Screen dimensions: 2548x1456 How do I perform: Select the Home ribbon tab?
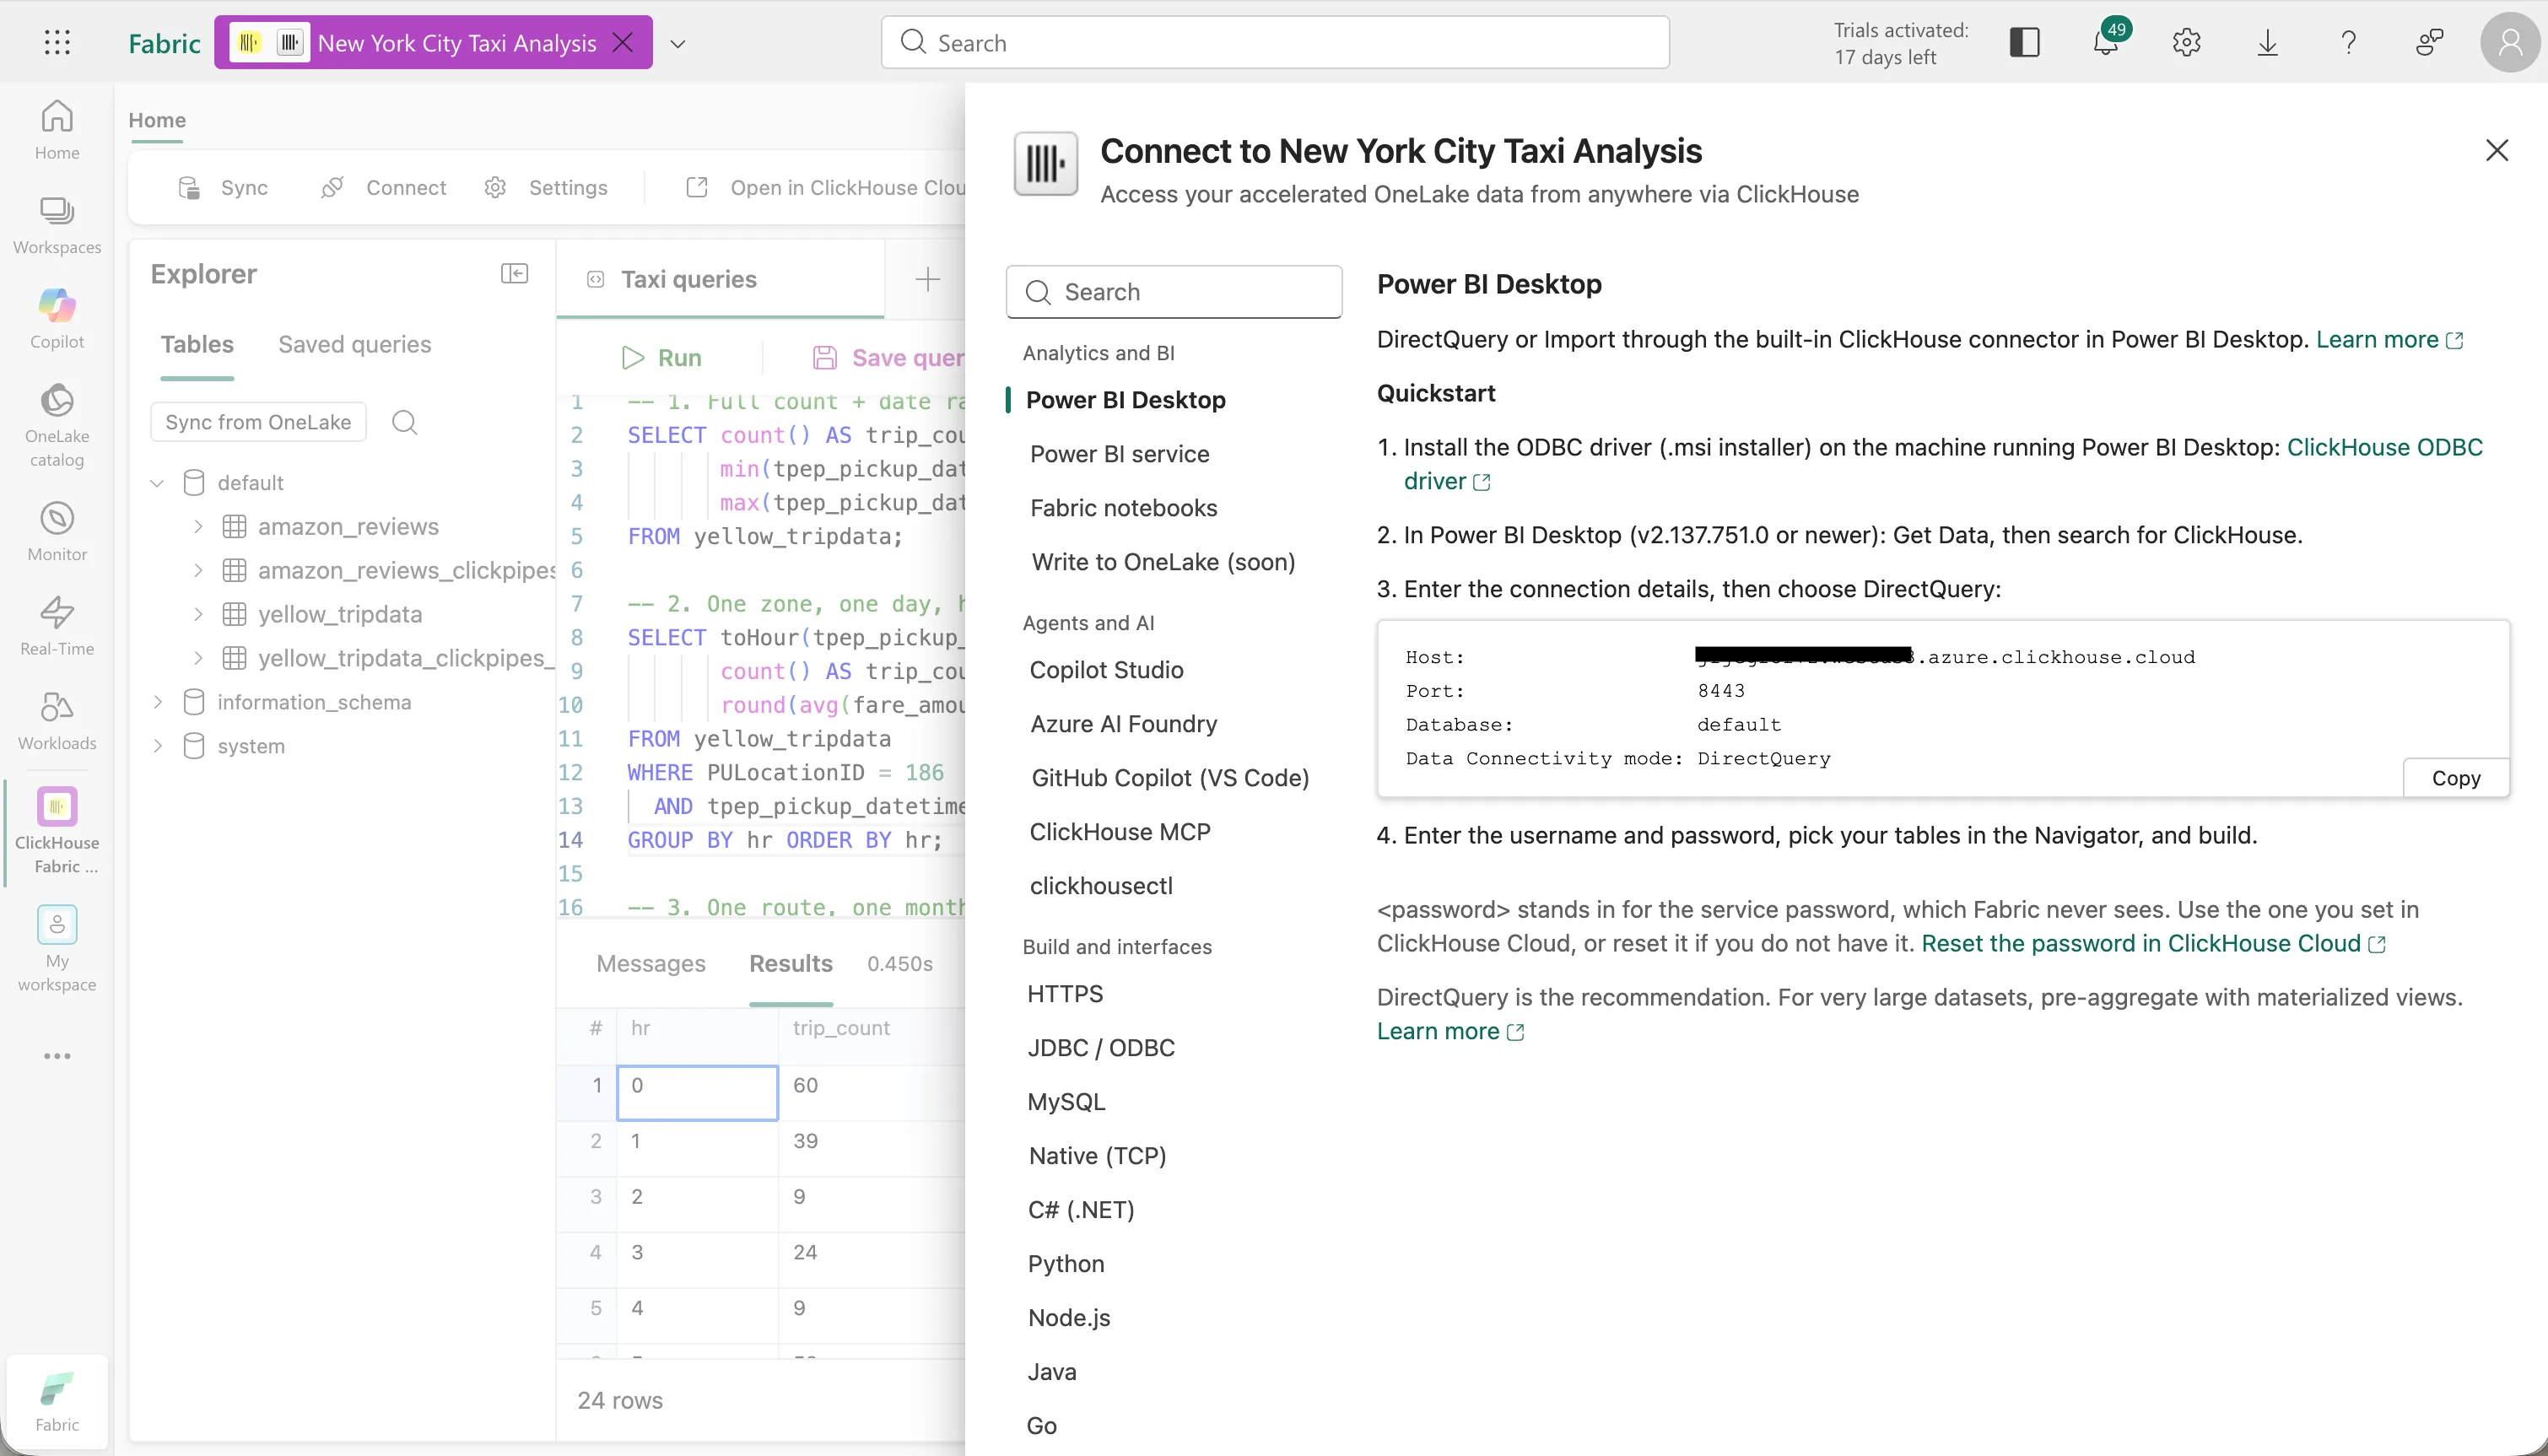click(x=157, y=120)
